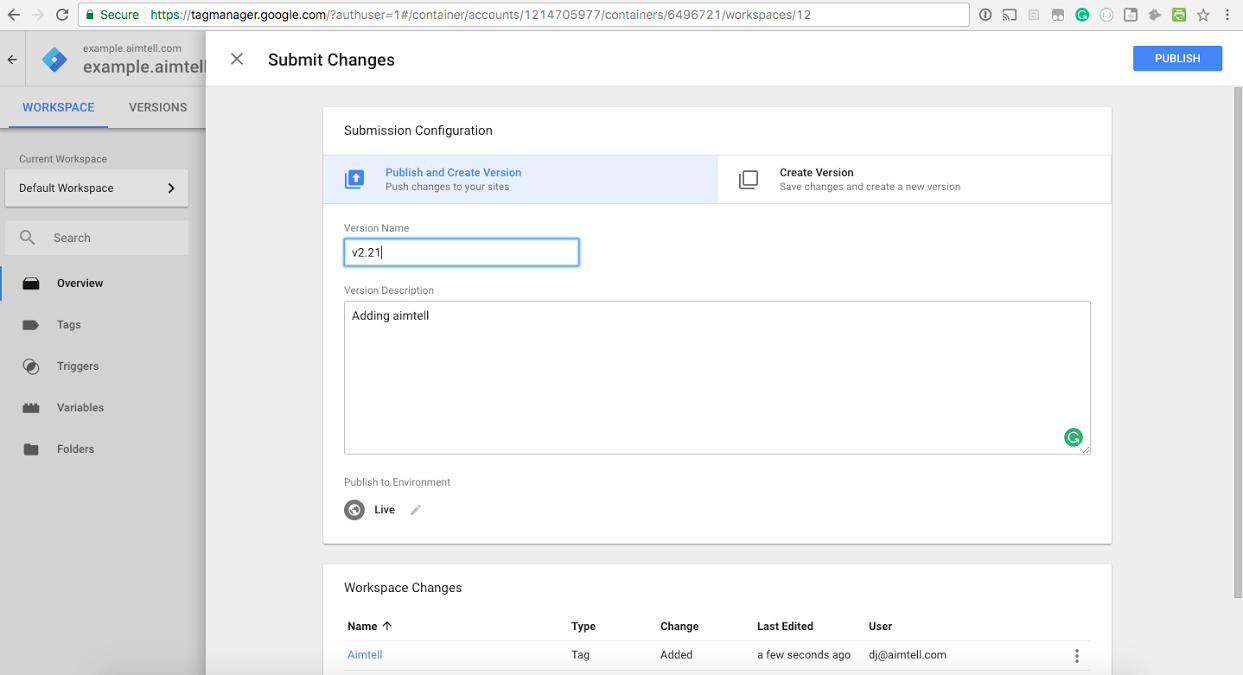Click the Version Name input field

tap(461, 253)
